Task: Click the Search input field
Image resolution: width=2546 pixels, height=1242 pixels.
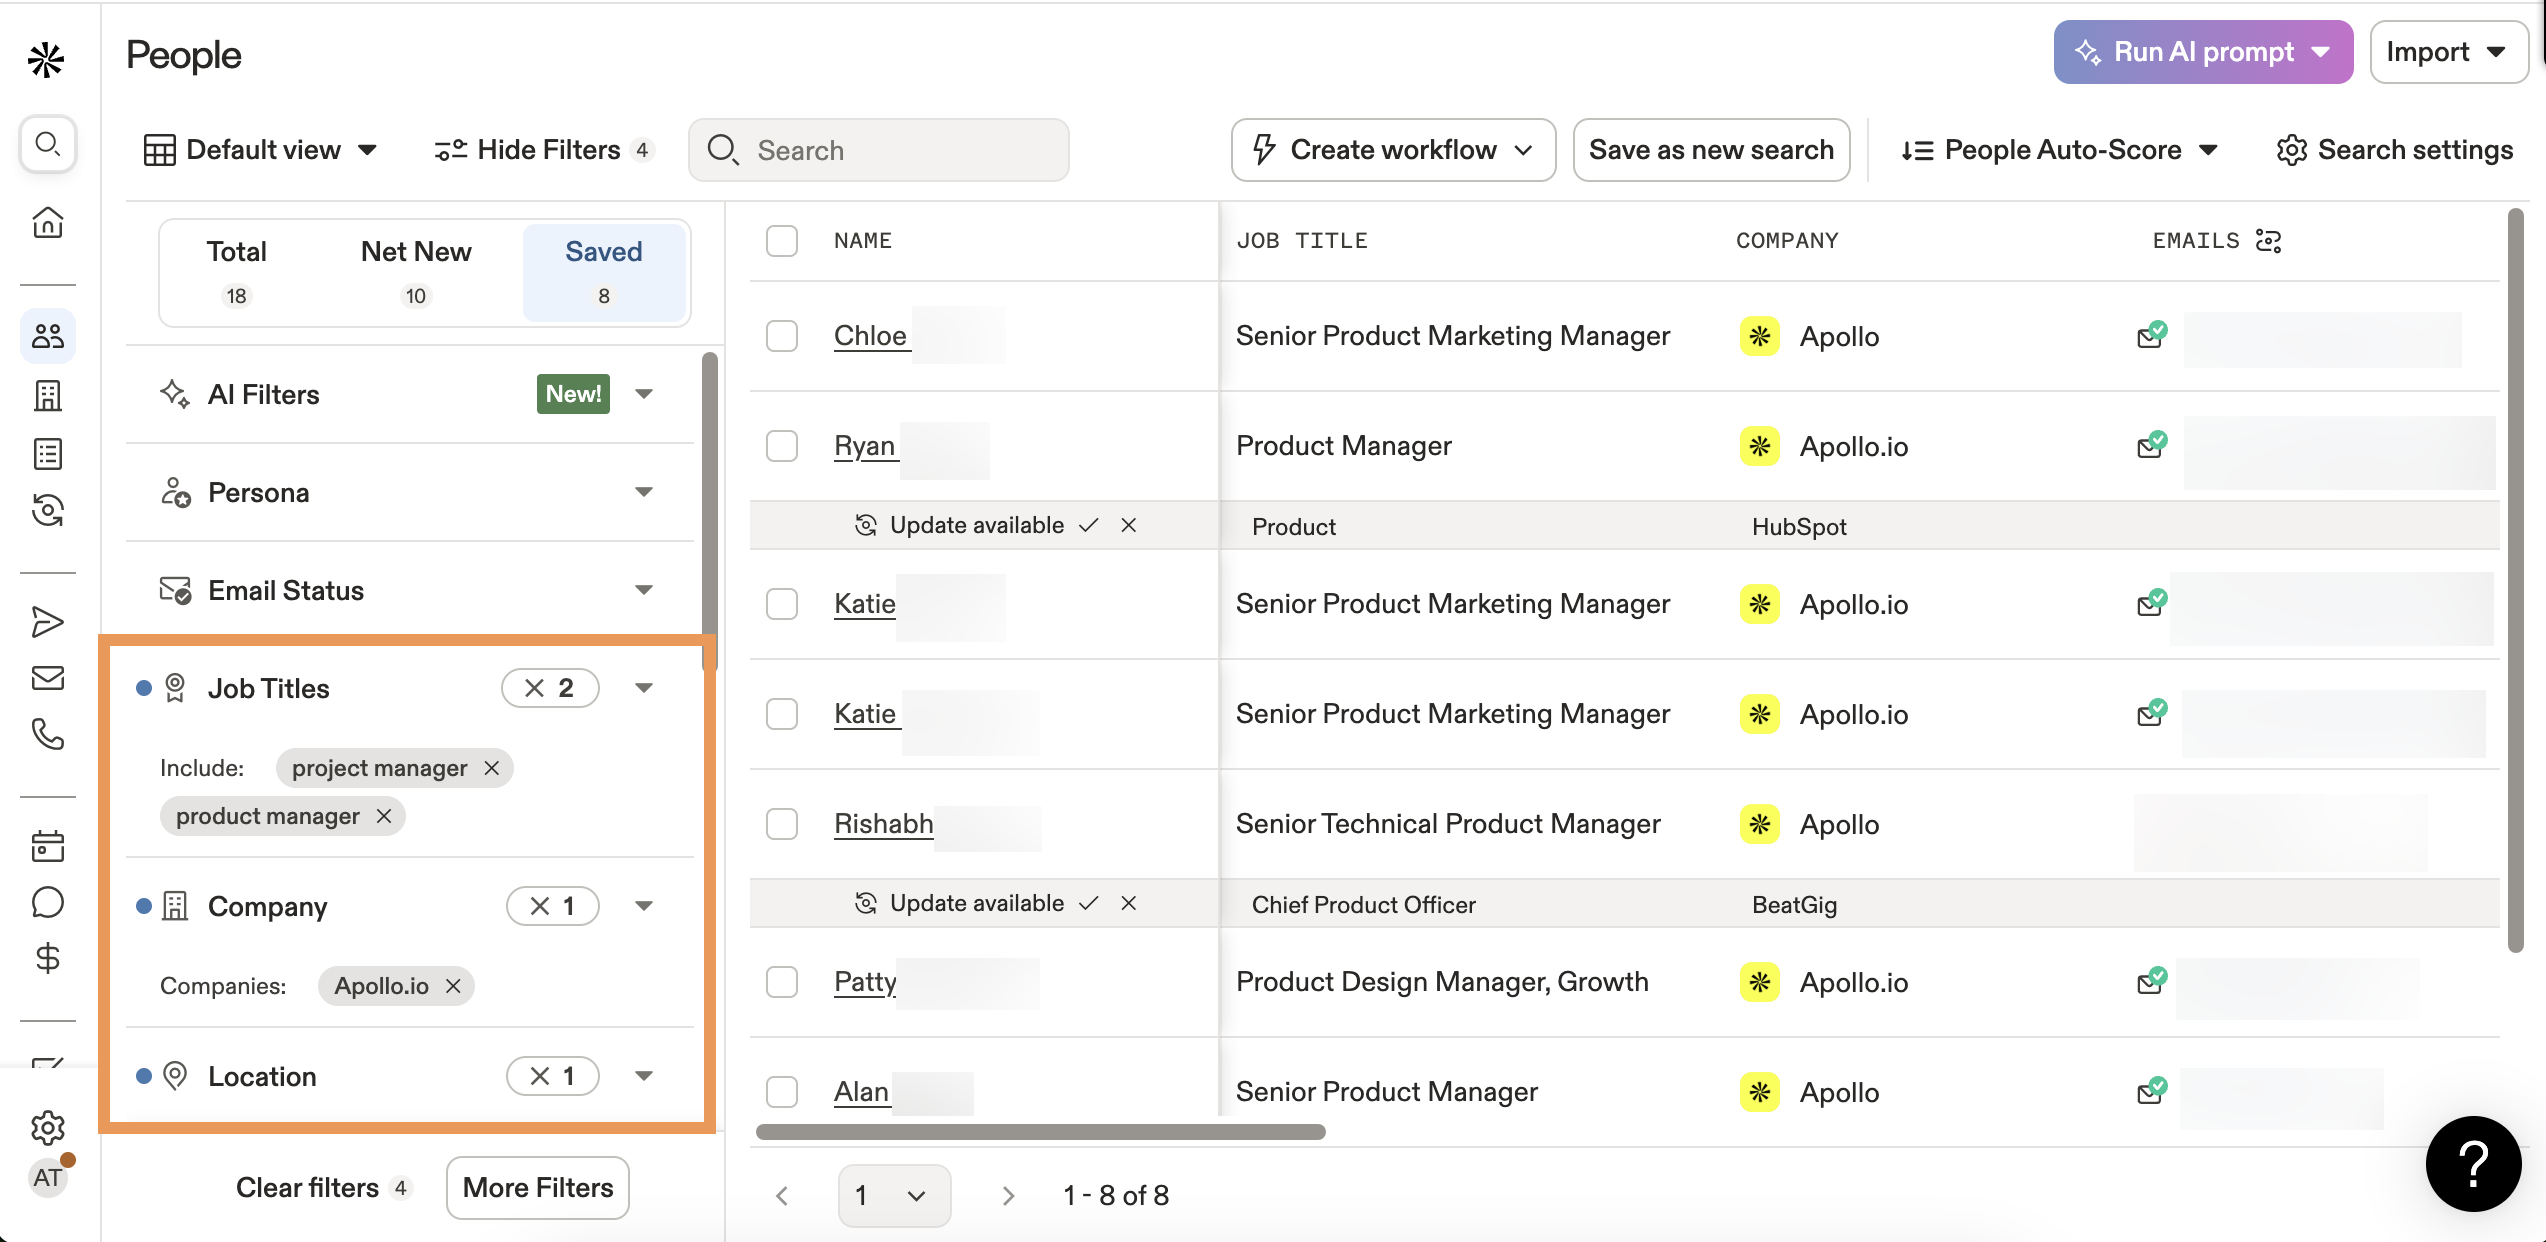Action: click(879, 150)
